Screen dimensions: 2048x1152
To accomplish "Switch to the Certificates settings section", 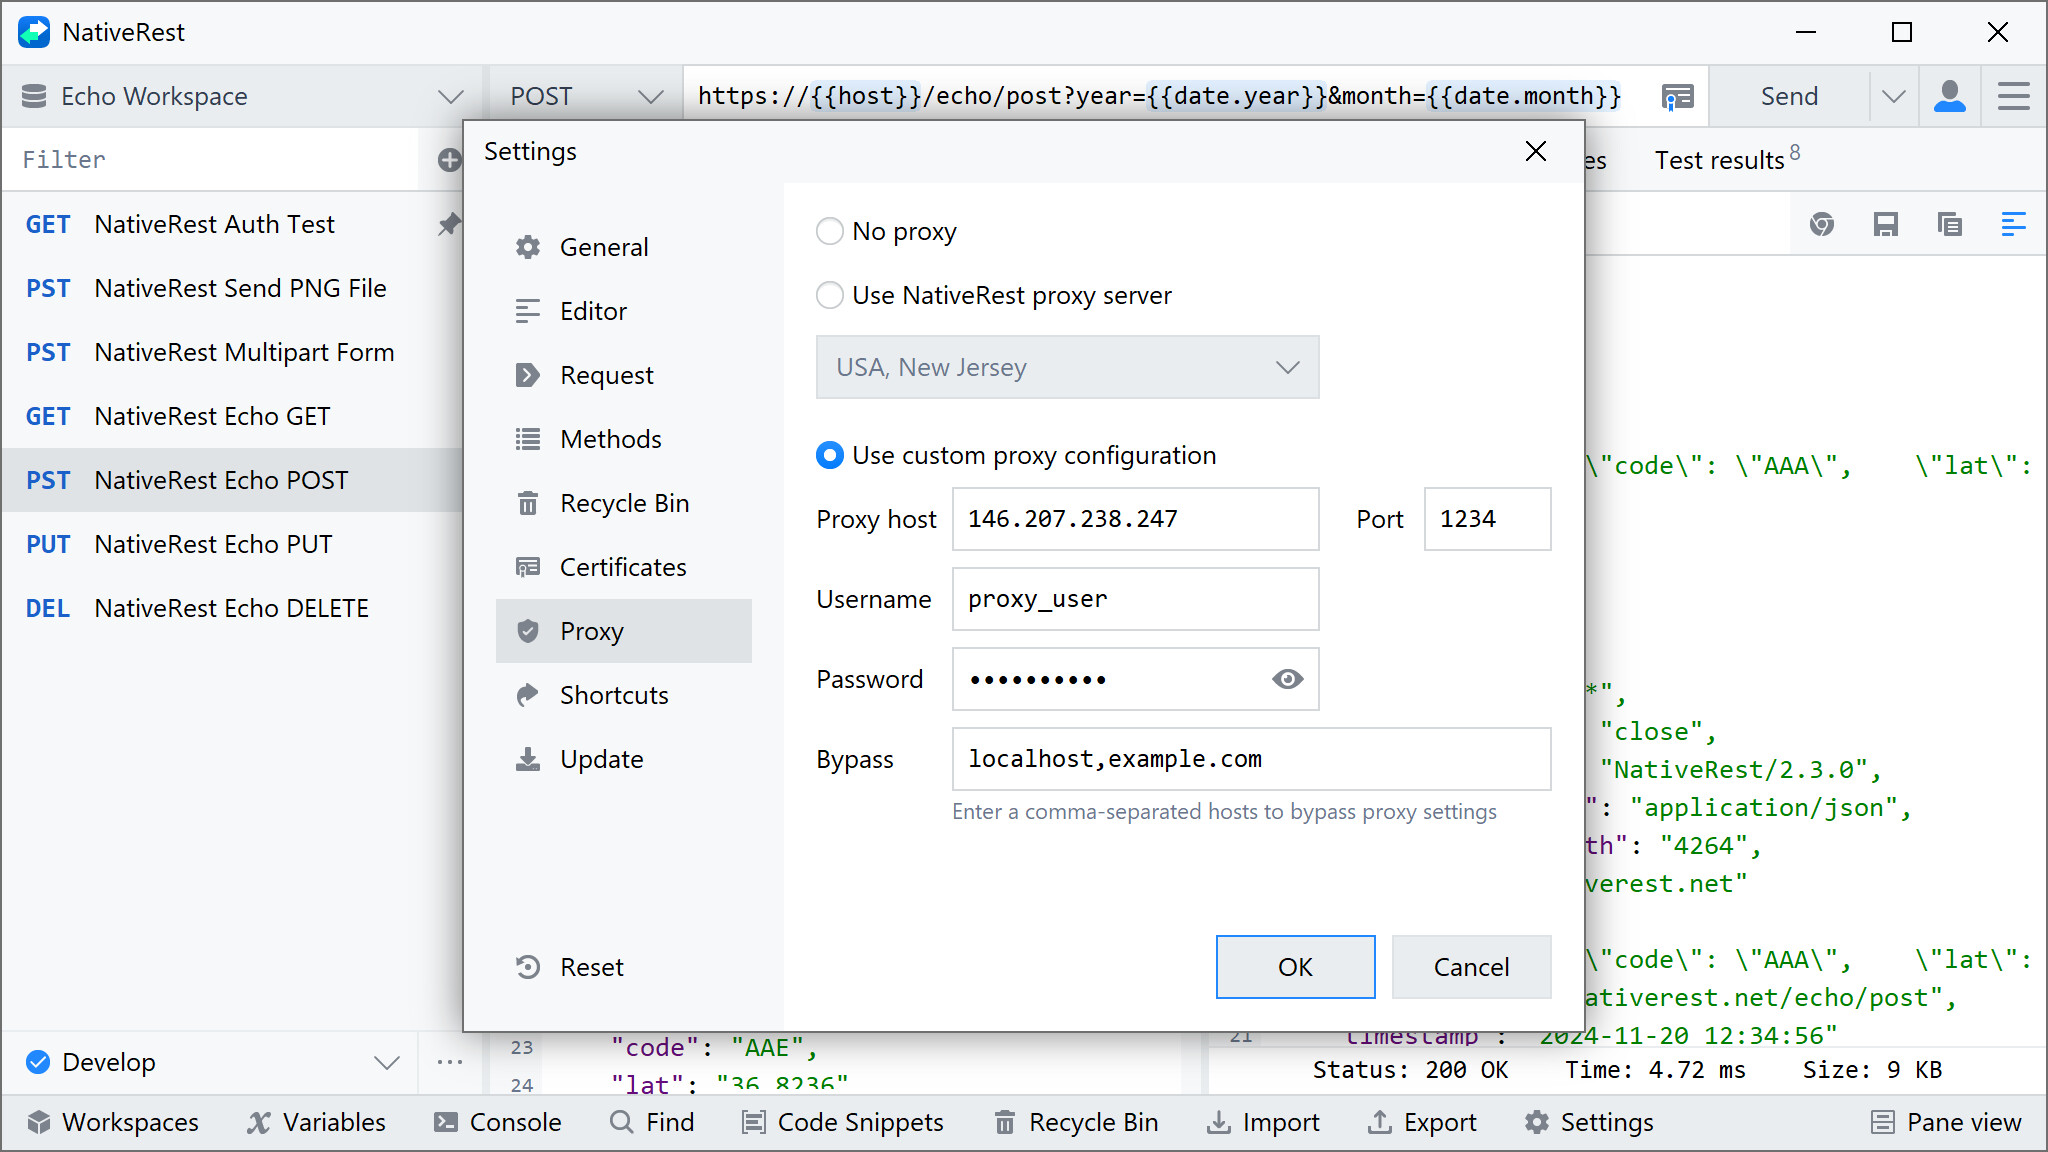I will click(622, 566).
